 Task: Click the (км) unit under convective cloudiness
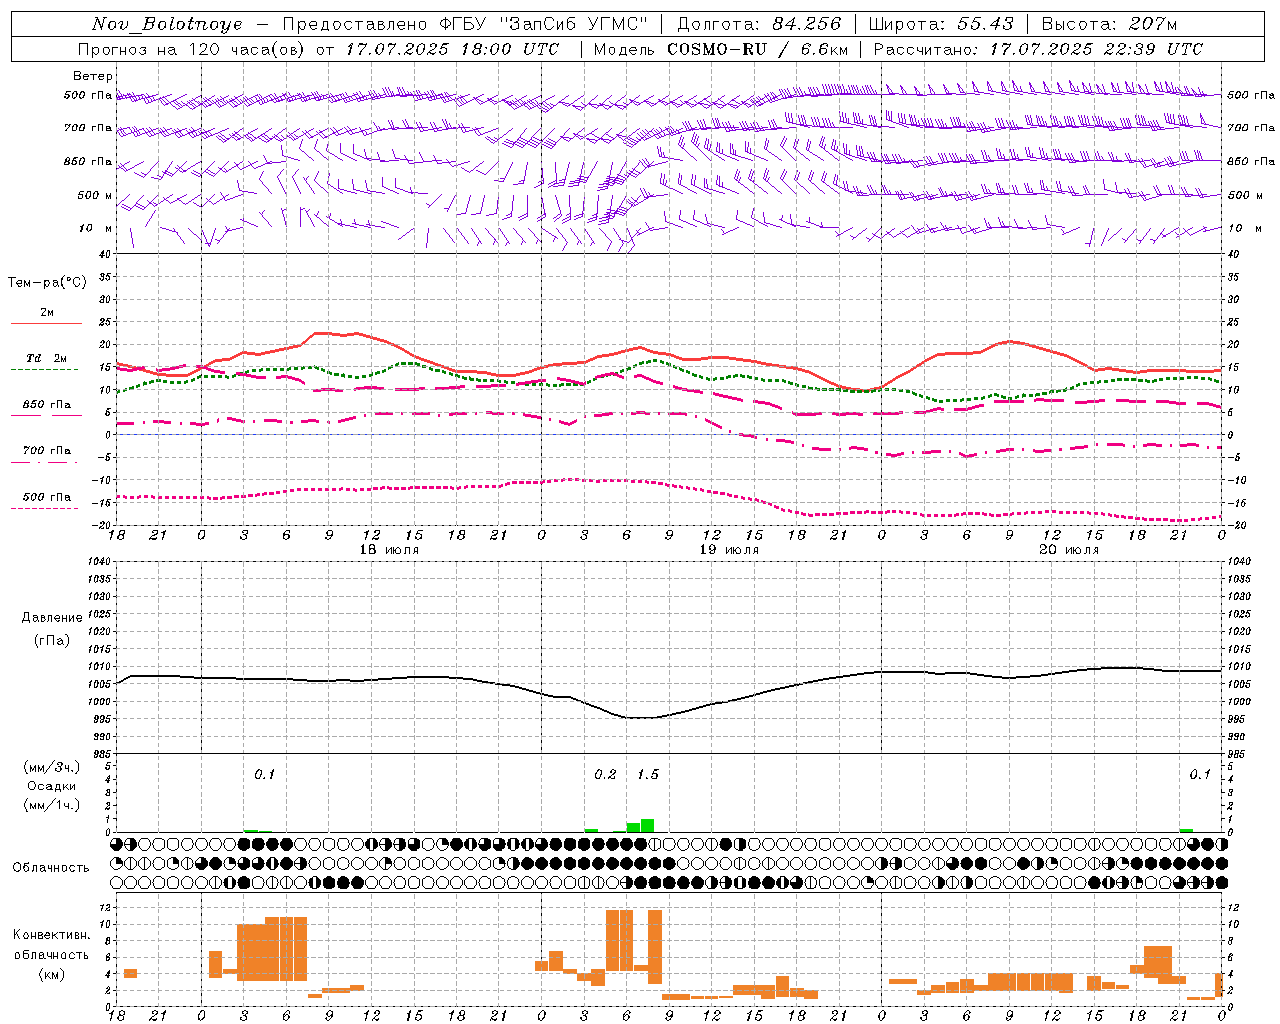51,975
